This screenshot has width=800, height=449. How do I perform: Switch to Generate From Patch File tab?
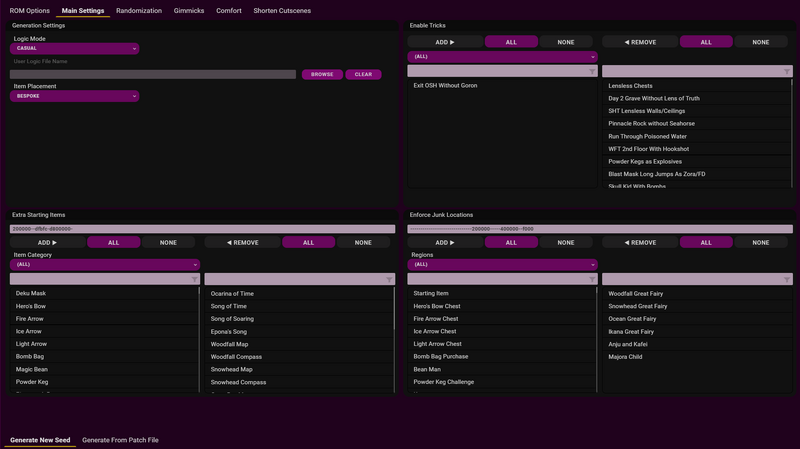pyautogui.click(x=120, y=440)
